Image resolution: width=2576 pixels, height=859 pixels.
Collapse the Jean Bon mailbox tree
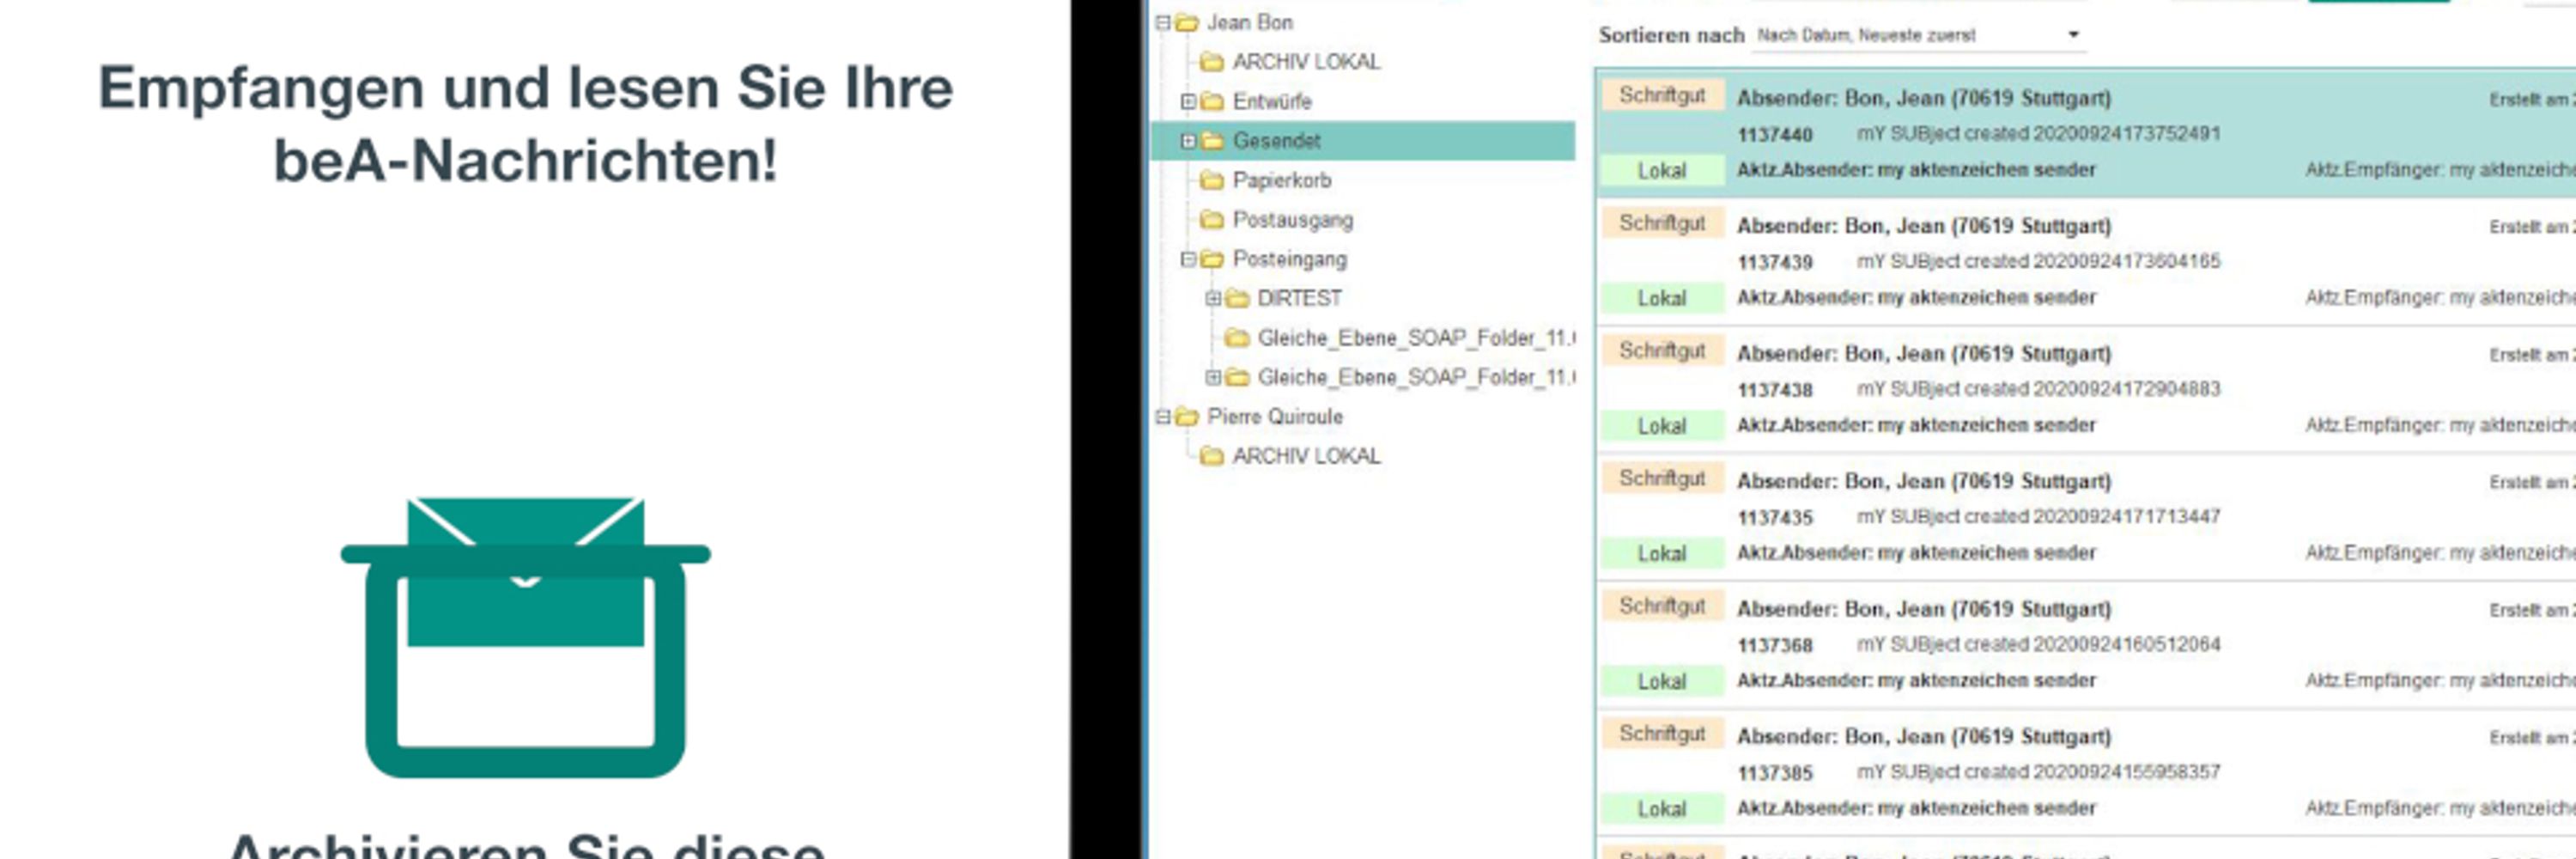click(x=1162, y=22)
